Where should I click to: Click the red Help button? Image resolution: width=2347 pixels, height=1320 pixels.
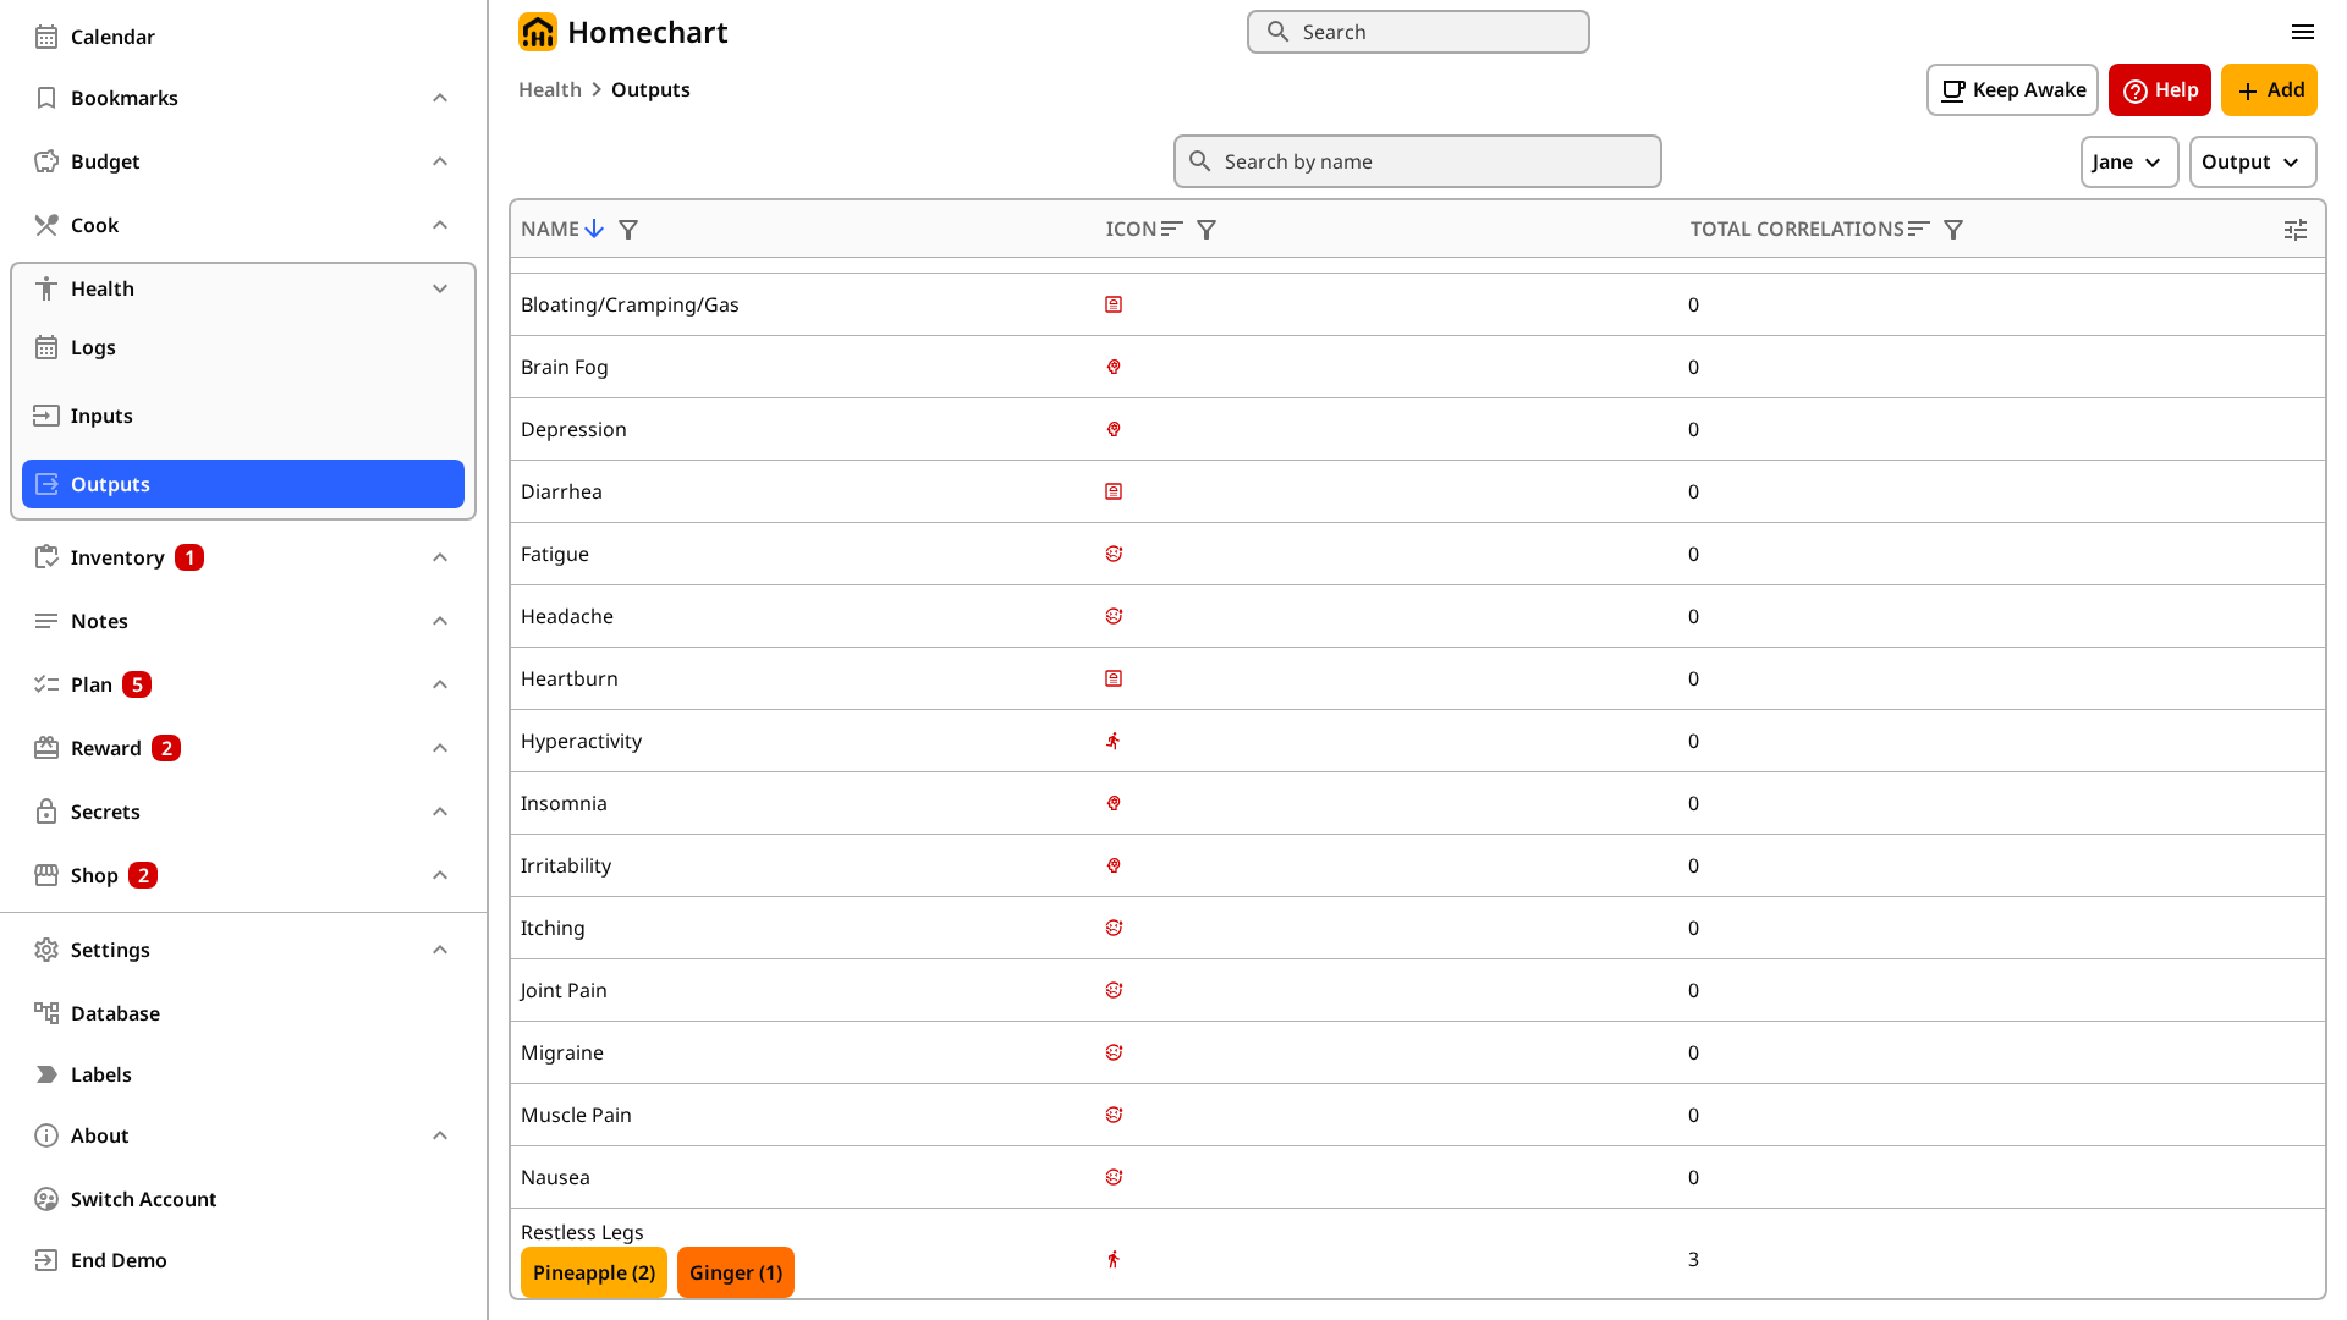pyautogui.click(x=2159, y=90)
